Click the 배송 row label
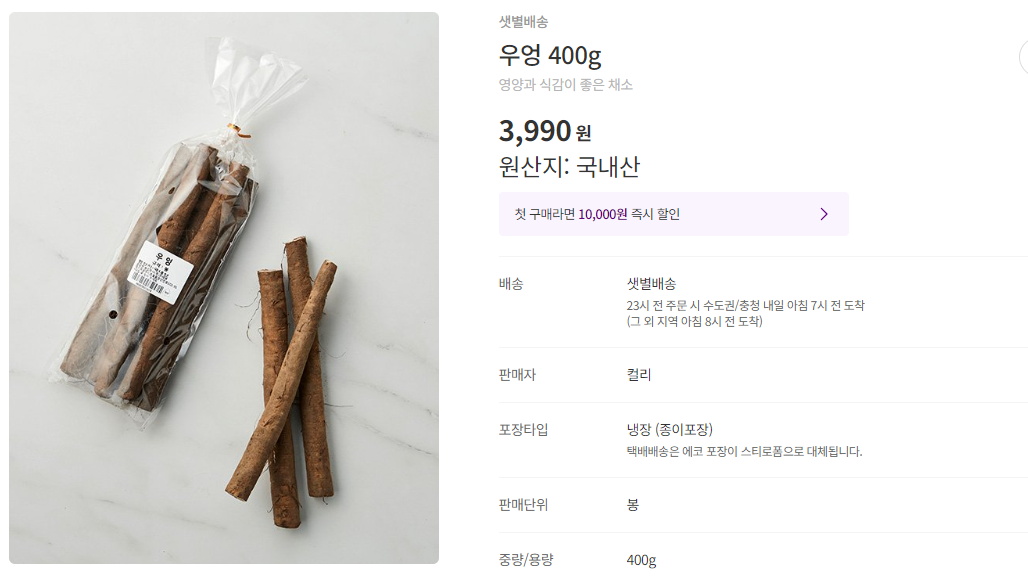Image resolution: width=1028 pixels, height=578 pixels. click(510, 284)
